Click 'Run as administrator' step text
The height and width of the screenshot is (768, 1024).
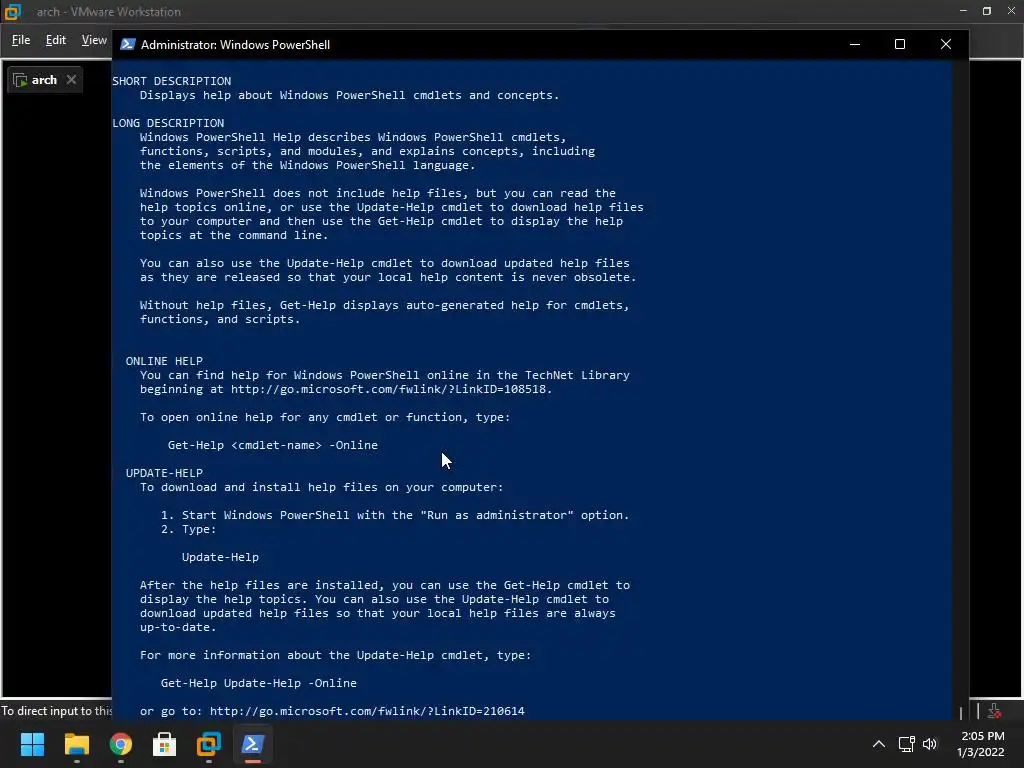[x=498, y=515]
